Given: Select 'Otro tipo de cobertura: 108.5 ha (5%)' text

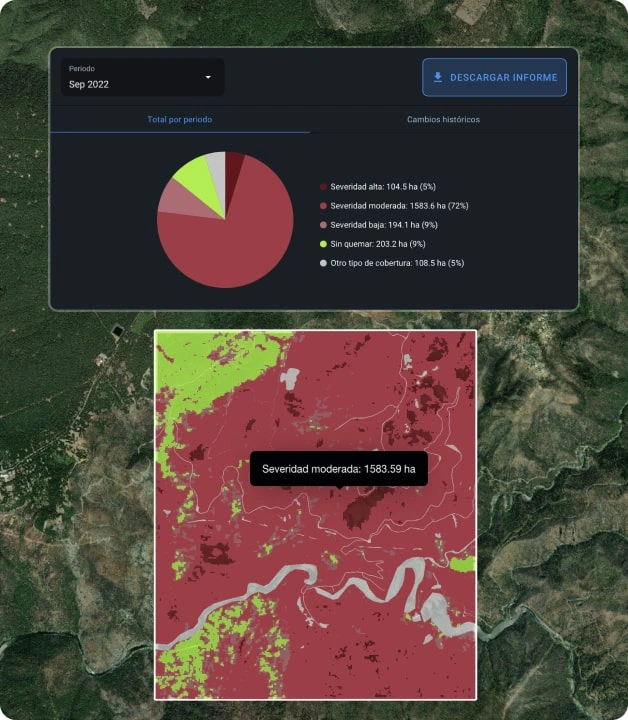Looking at the screenshot, I should (397, 263).
